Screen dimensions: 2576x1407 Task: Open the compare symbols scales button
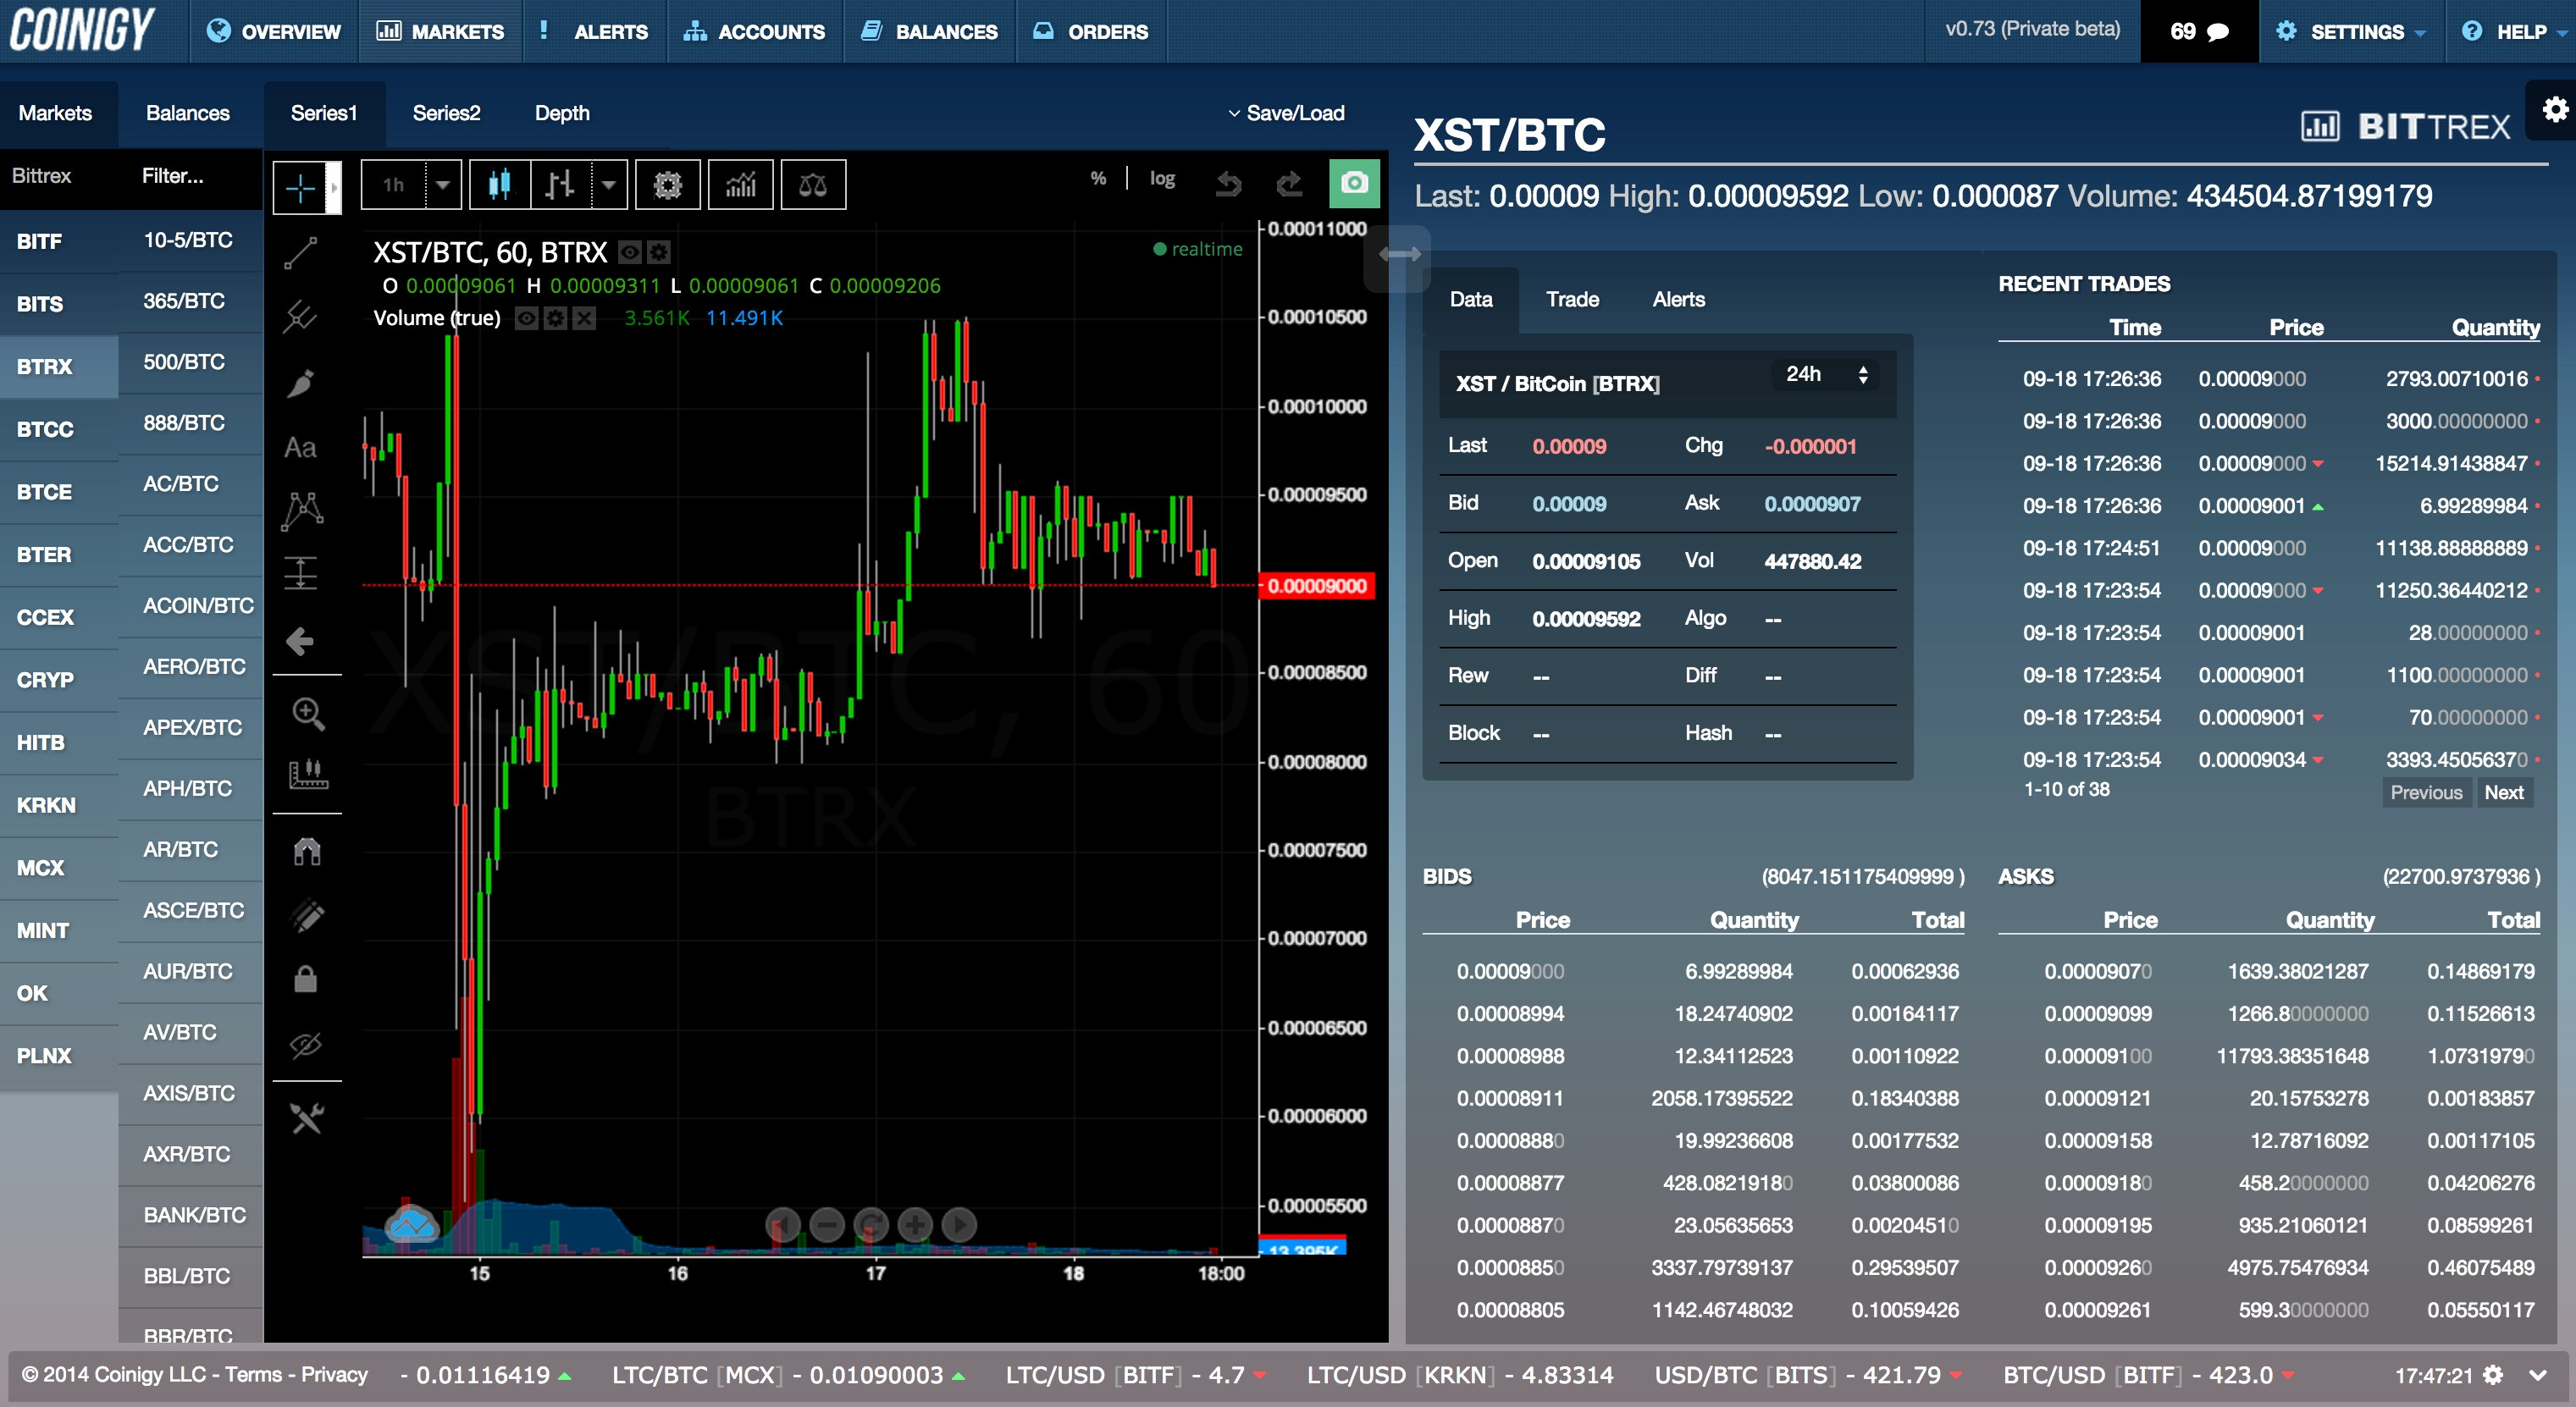(813, 184)
